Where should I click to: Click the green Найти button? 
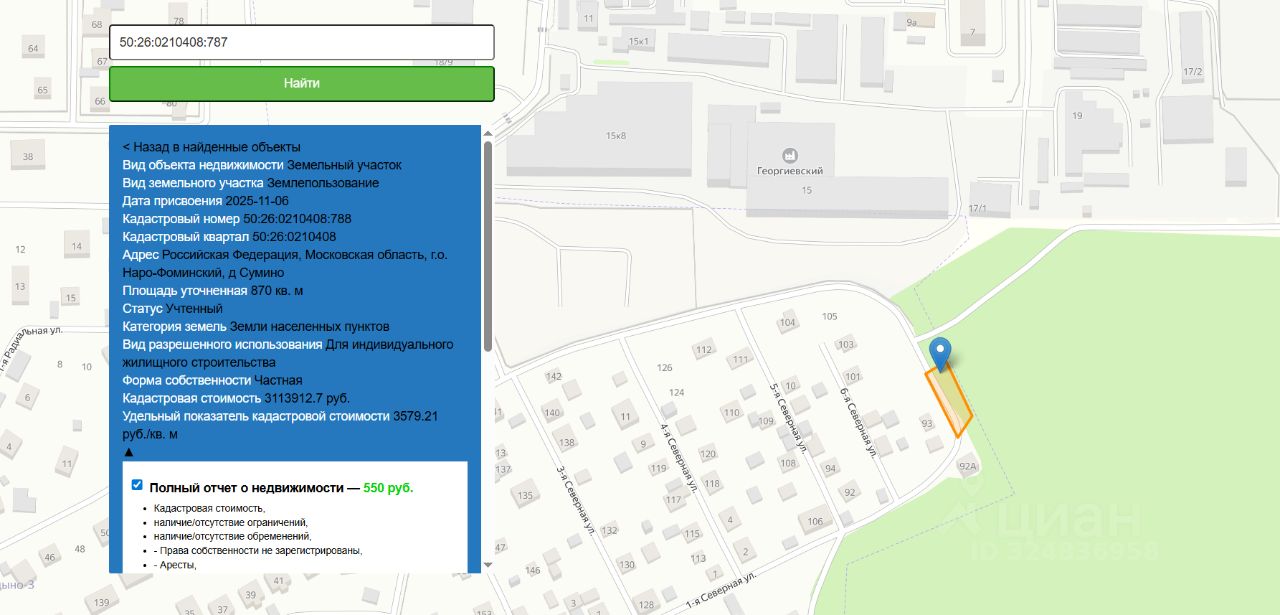[x=301, y=84]
